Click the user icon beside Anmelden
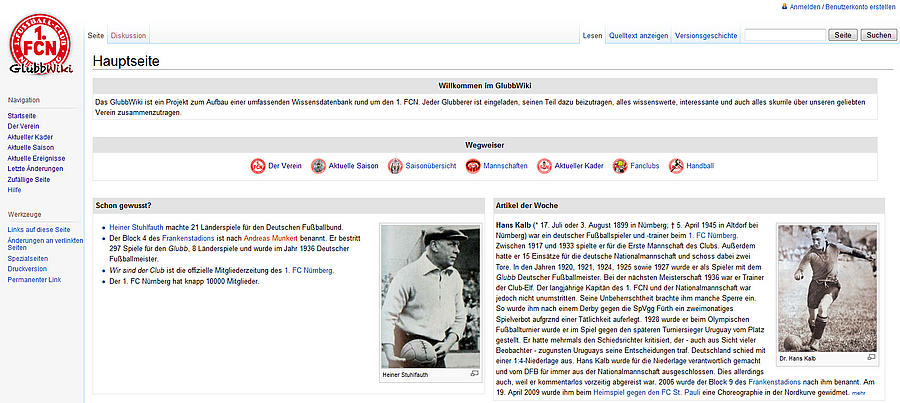This screenshot has height=403, width=900. [x=785, y=6]
